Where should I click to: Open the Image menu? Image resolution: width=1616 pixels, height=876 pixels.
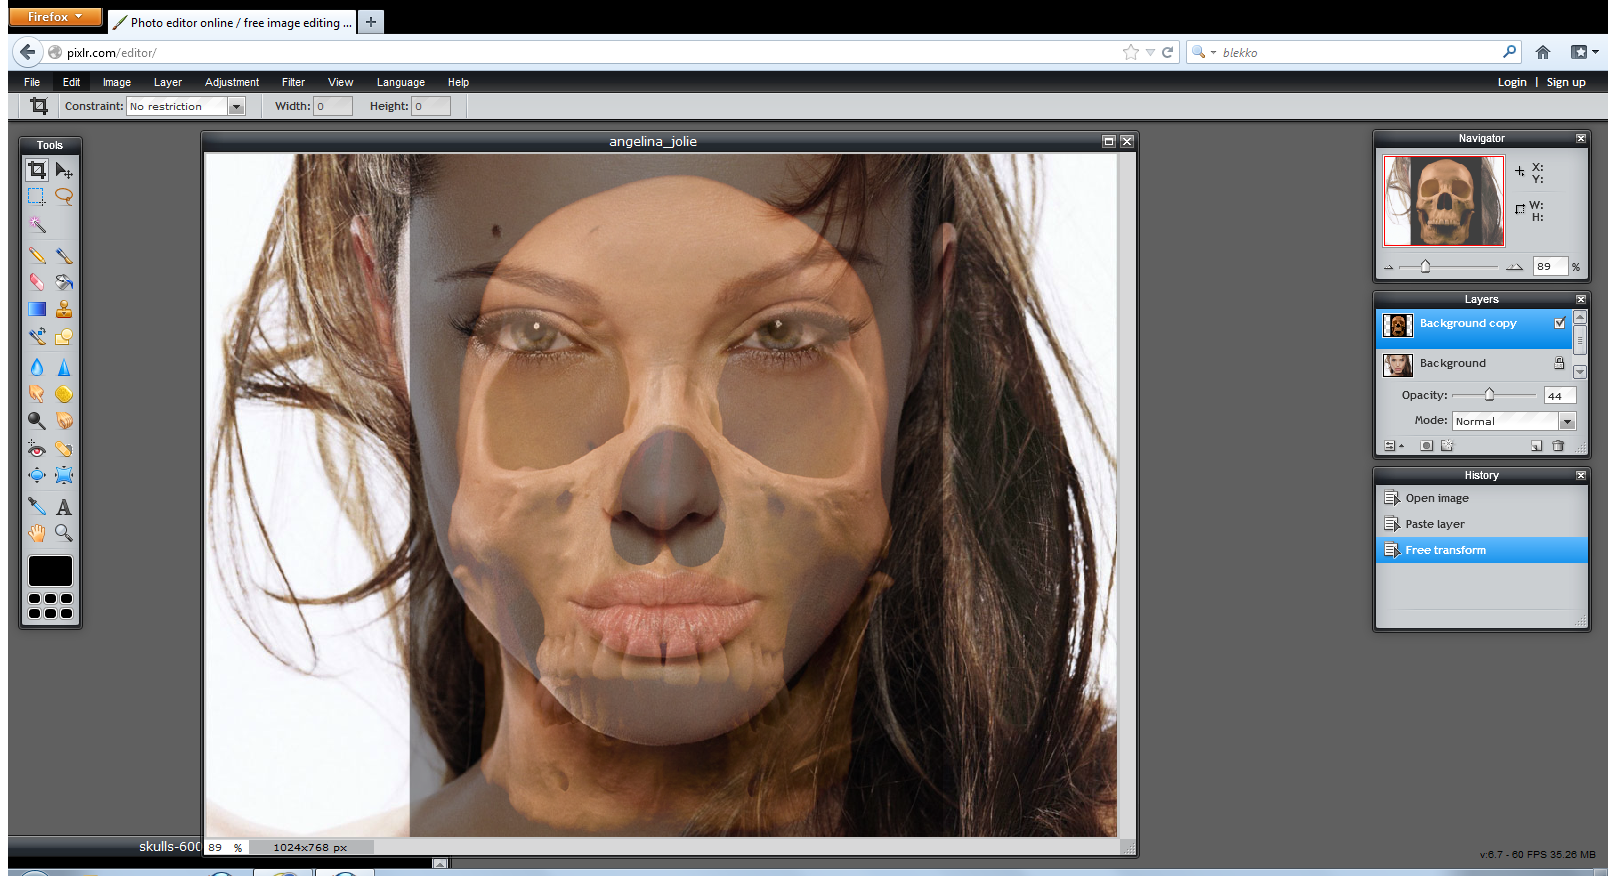[117, 82]
